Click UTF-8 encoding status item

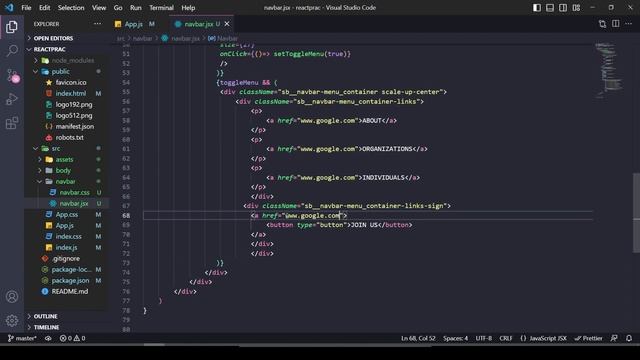click(x=484, y=338)
